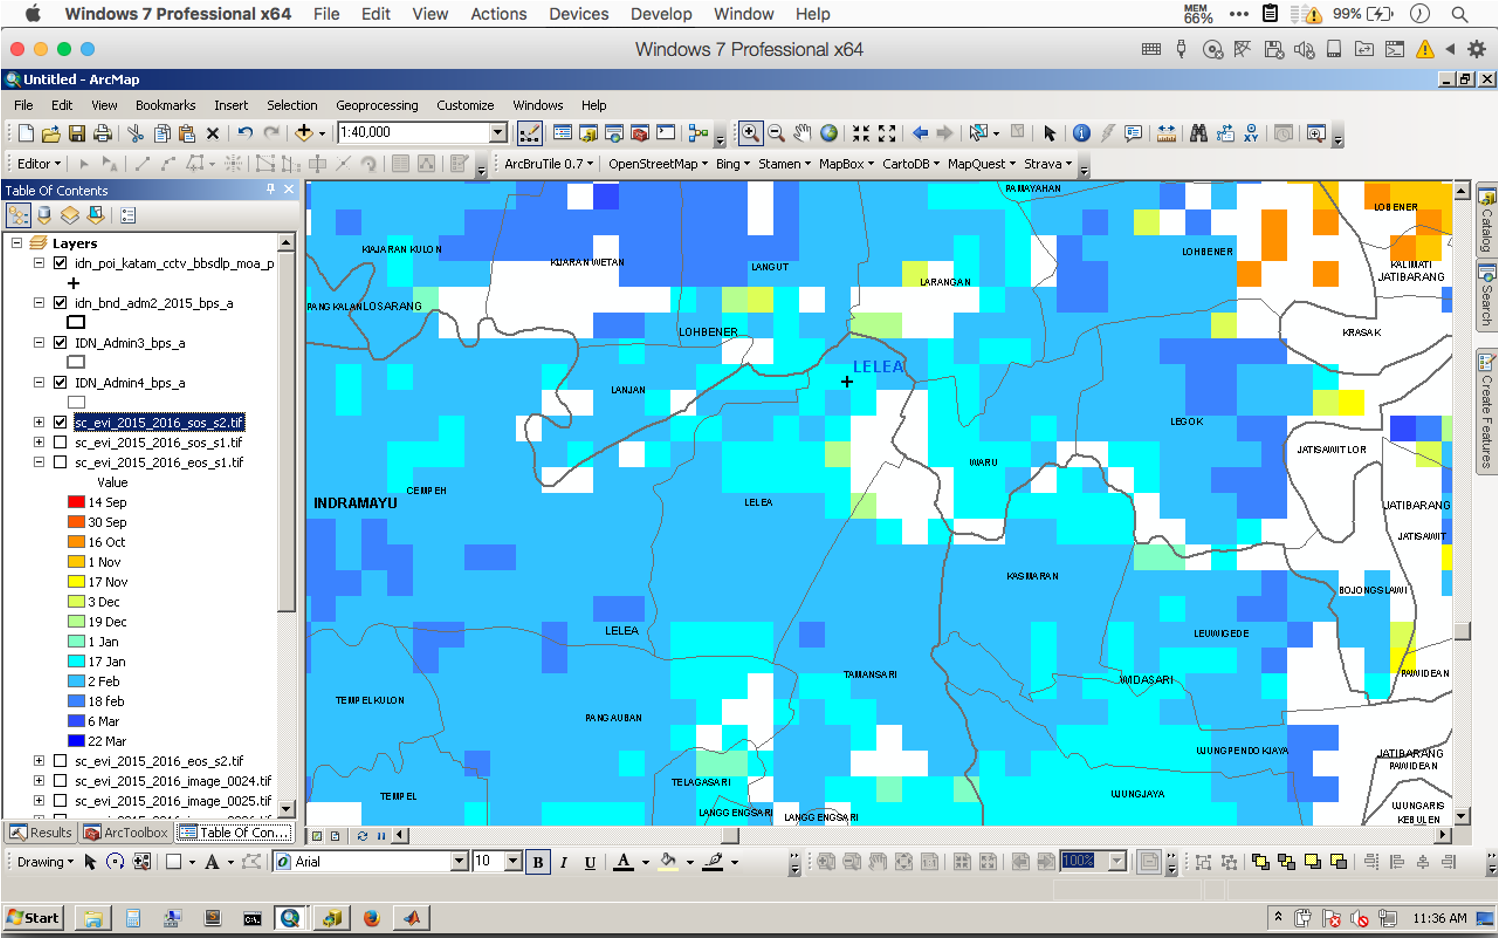Click the Windows Start button
The width and height of the screenshot is (1498, 938).
[x=34, y=917]
